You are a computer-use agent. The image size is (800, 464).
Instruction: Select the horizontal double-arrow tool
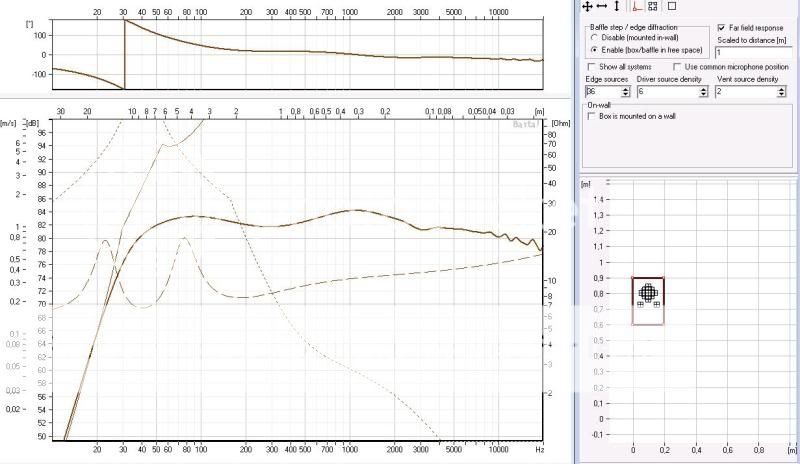(x=601, y=6)
